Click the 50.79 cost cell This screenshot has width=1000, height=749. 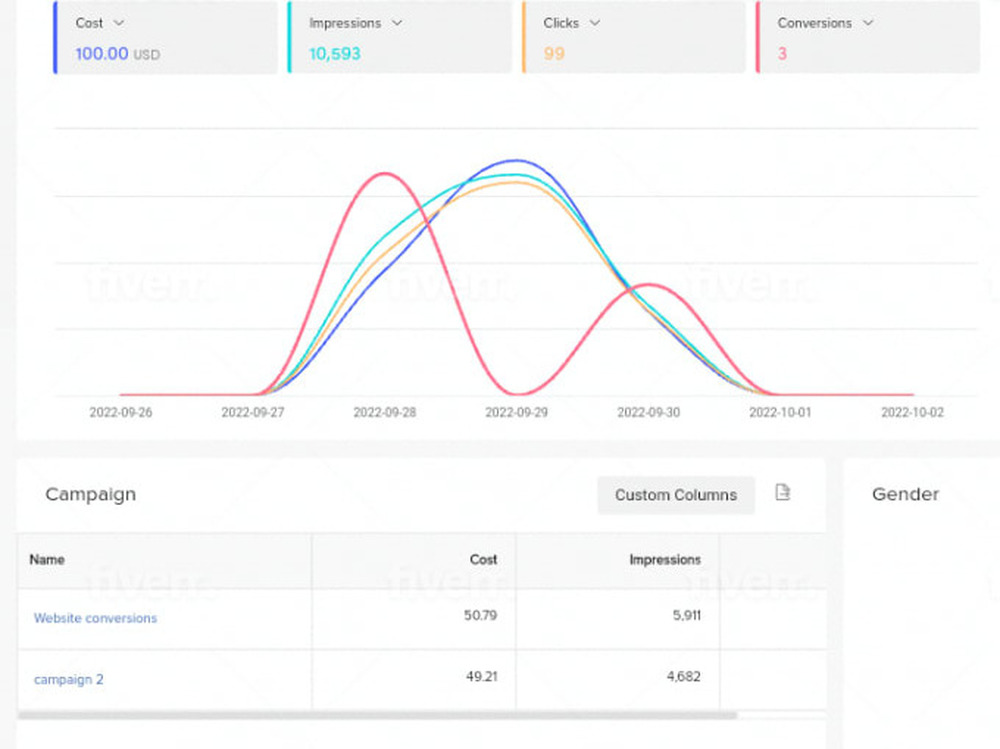point(480,615)
